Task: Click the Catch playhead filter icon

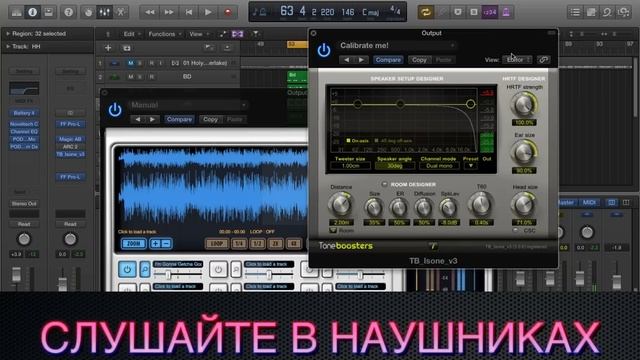Action: 256,34
